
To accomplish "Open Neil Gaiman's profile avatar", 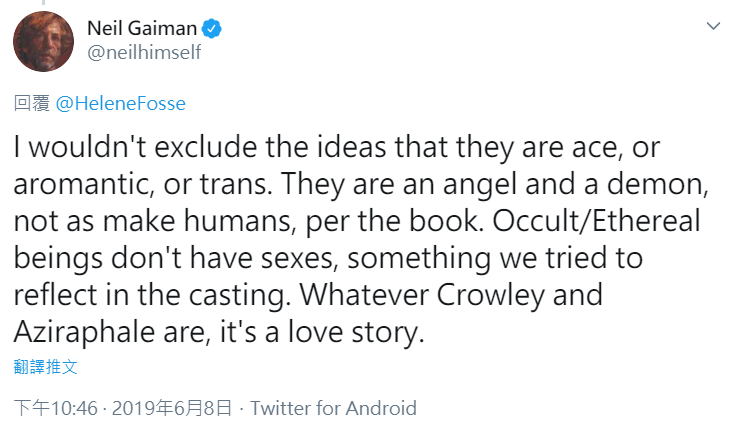I will pos(43,41).
